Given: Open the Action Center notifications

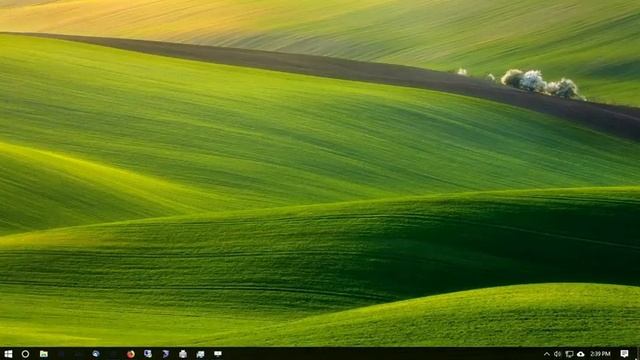Looking at the screenshot, I should coord(624,354).
